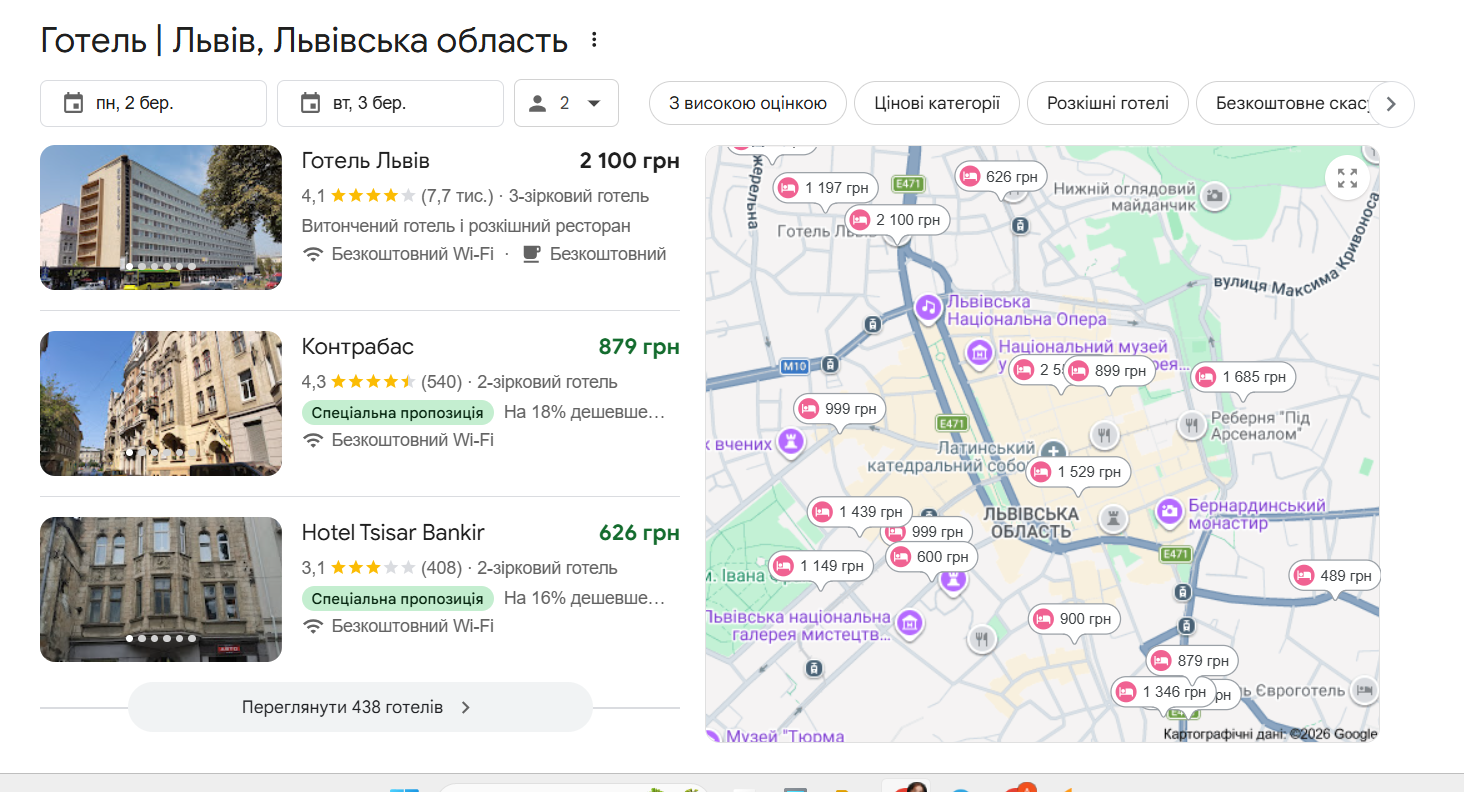1464x792 pixels.
Task: Select the Національний музей pin on the map
Action: pyautogui.click(x=980, y=352)
